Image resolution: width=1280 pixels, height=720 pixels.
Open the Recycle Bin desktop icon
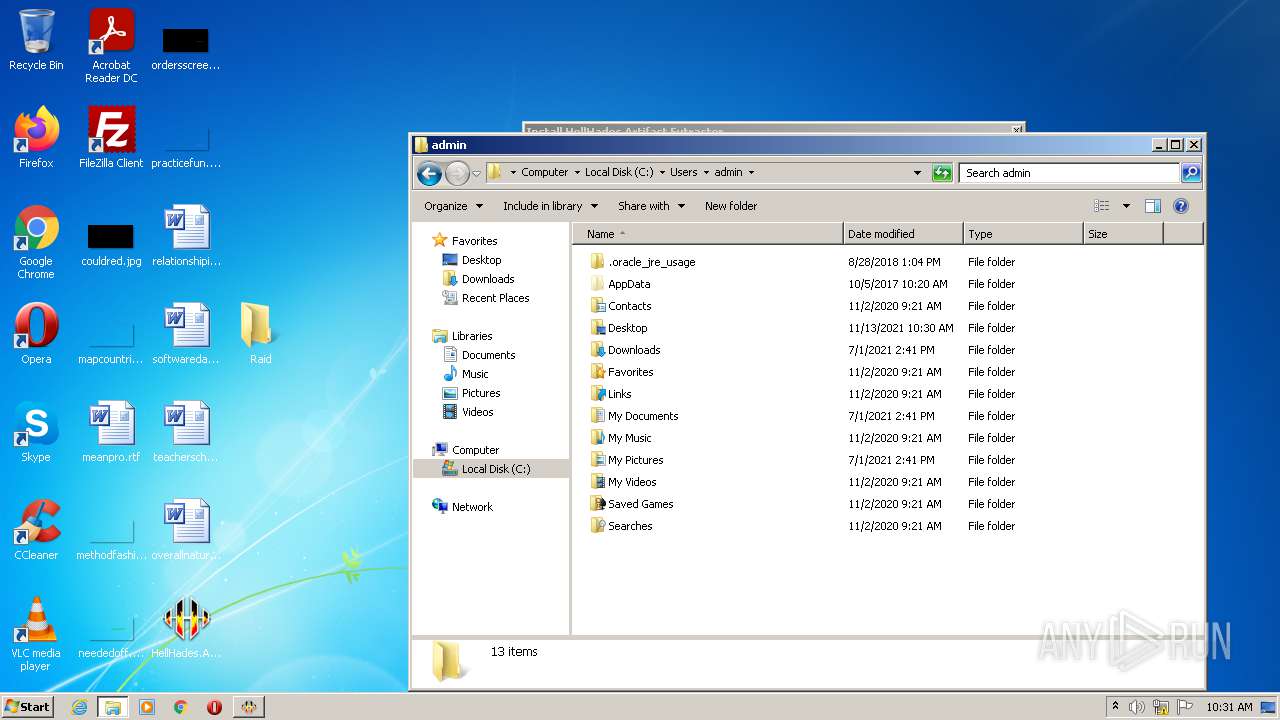(x=36, y=40)
